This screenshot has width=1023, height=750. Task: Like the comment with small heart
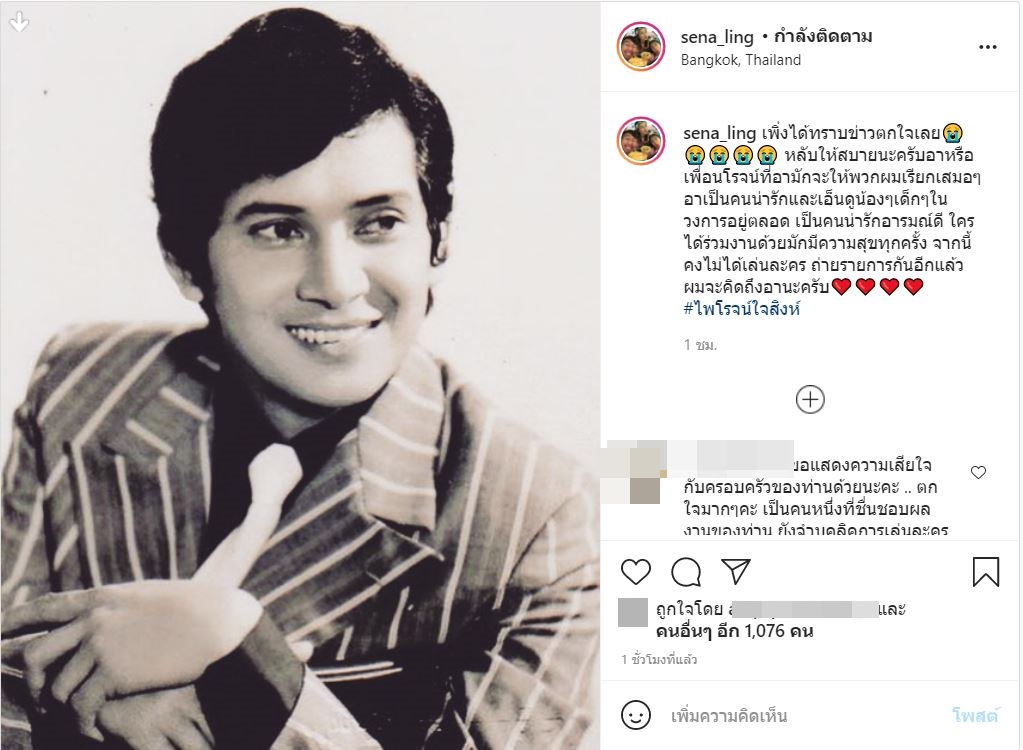pos(978,472)
